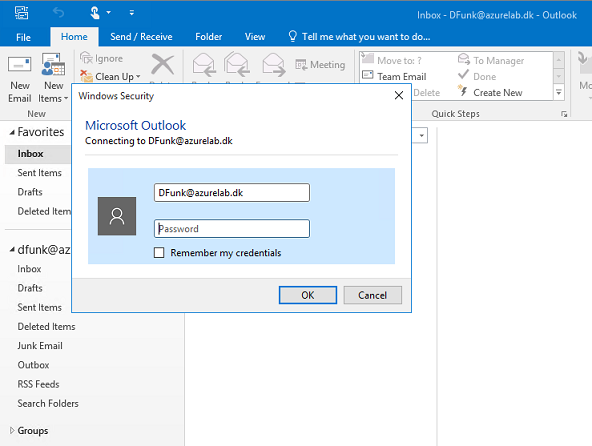This screenshot has width=592, height=446.
Task: Open the Touch/Mouse Mode toolbar button
Action: coord(95,13)
